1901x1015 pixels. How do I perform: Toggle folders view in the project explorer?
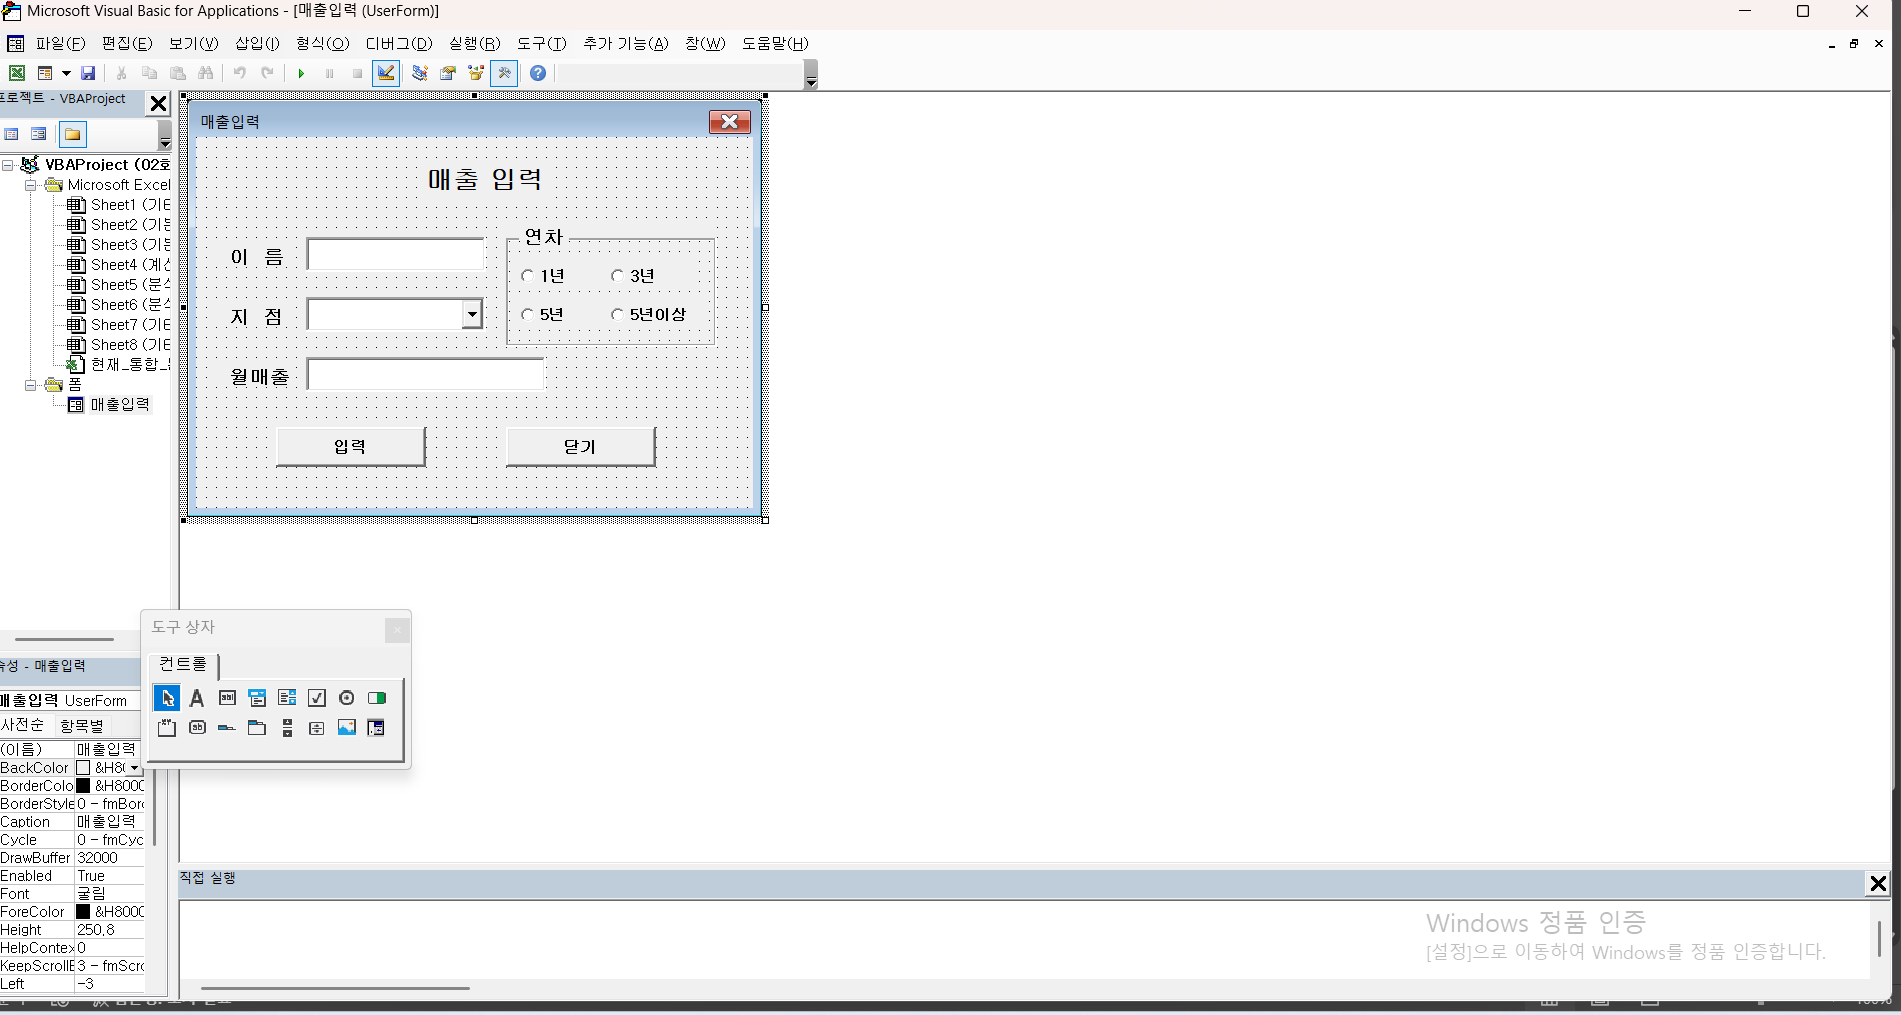coord(73,134)
